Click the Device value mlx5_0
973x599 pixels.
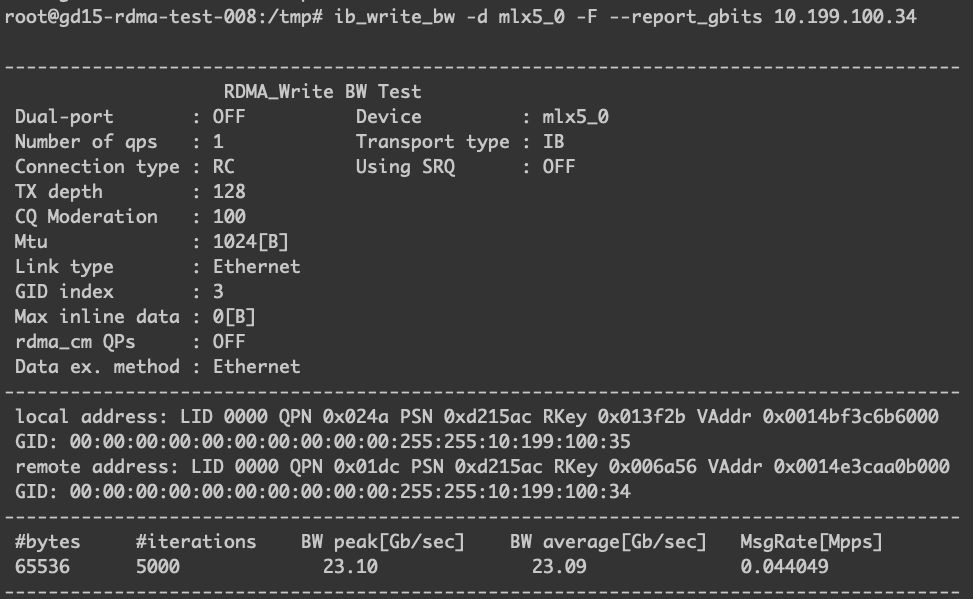(575, 116)
